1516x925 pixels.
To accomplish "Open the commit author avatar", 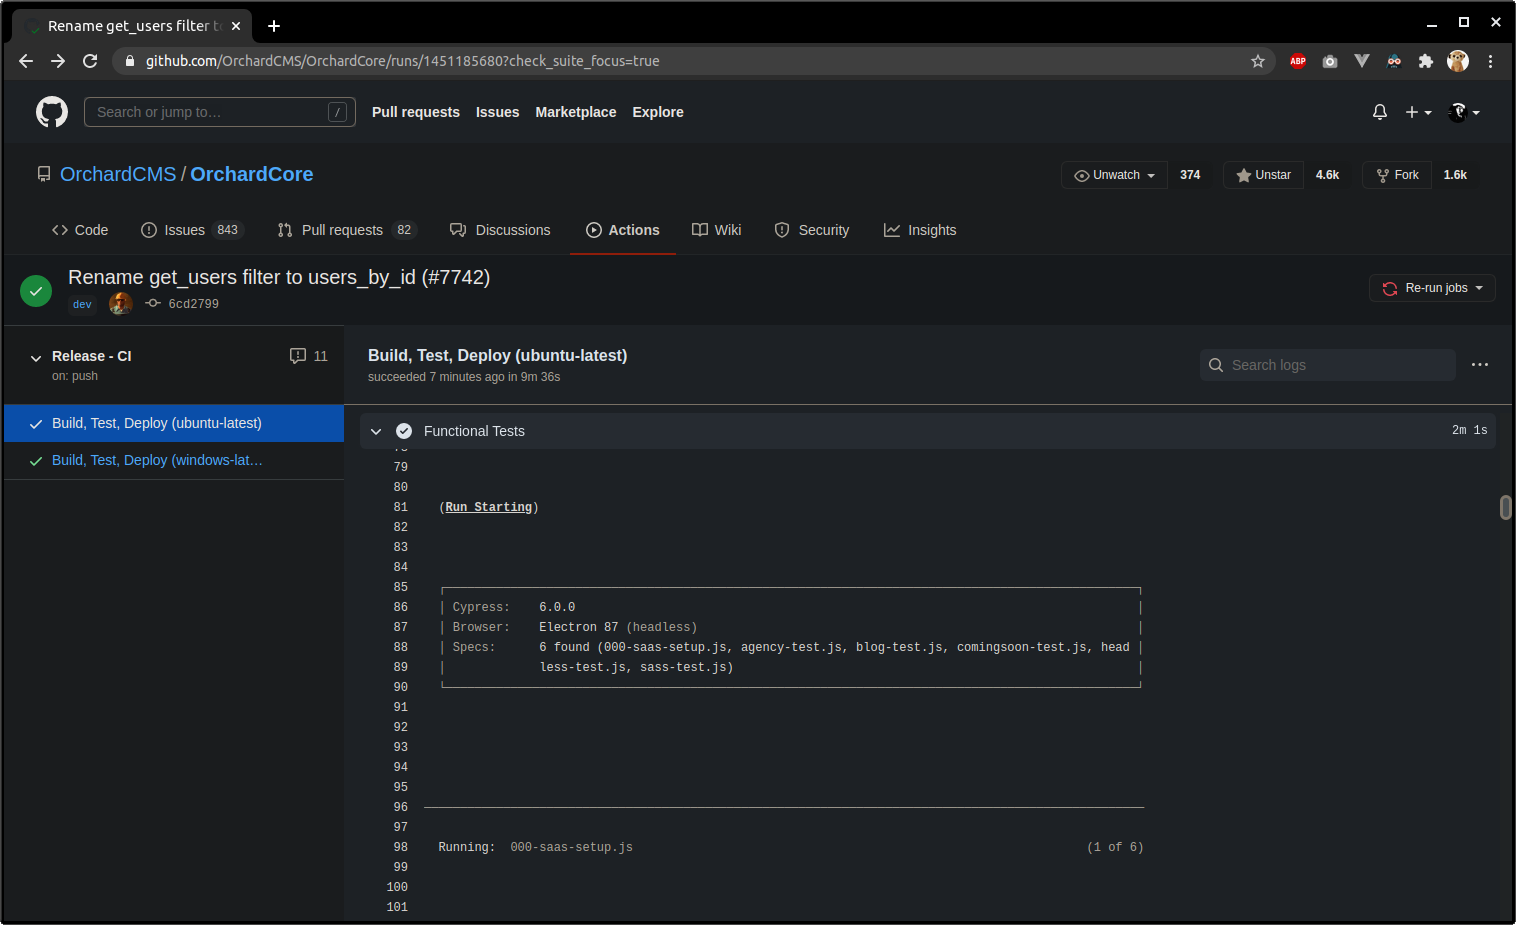I will click(x=121, y=303).
